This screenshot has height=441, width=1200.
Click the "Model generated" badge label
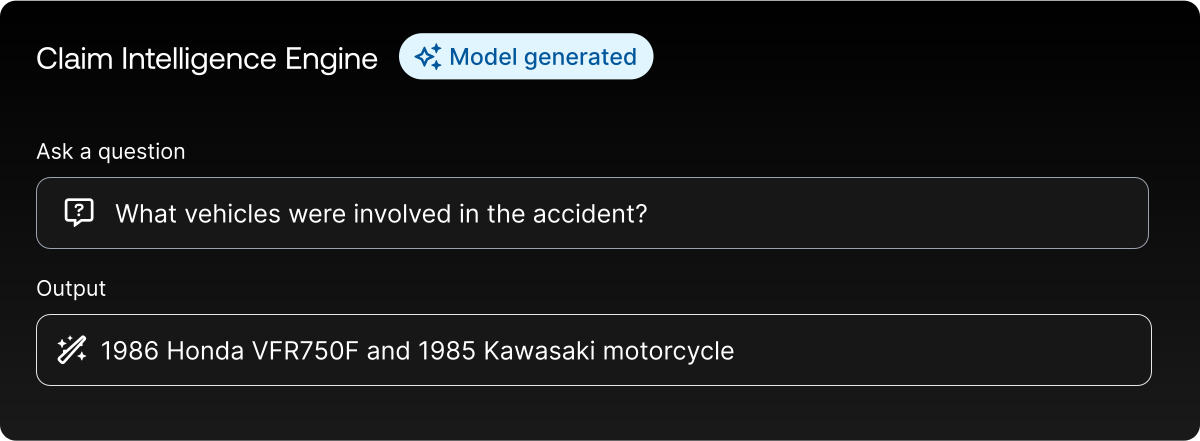pyautogui.click(x=543, y=57)
